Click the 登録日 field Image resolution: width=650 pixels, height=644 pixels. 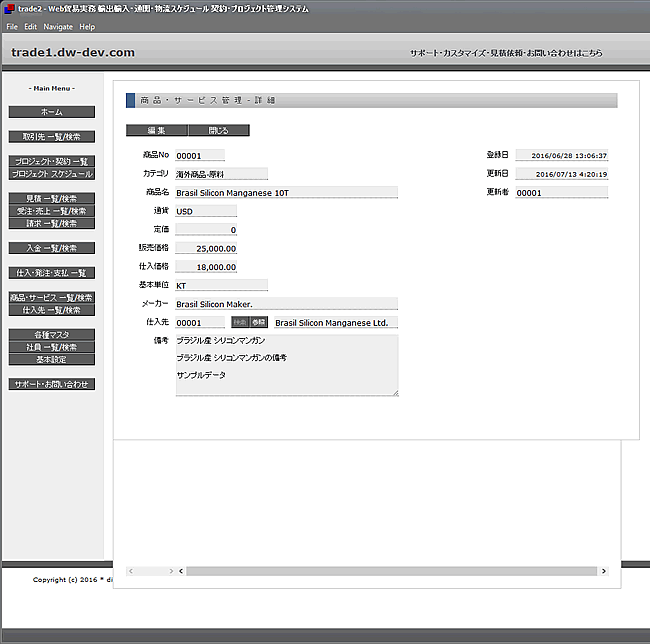point(562,155)
